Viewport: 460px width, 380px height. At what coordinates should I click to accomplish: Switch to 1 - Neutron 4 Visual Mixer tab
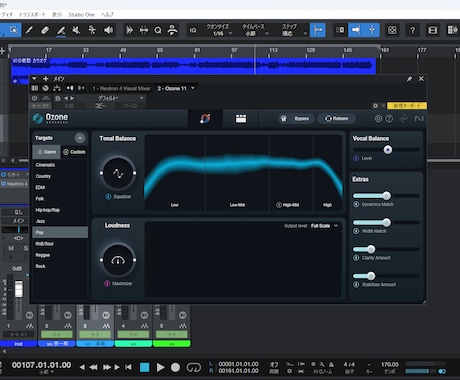(121, 88)
